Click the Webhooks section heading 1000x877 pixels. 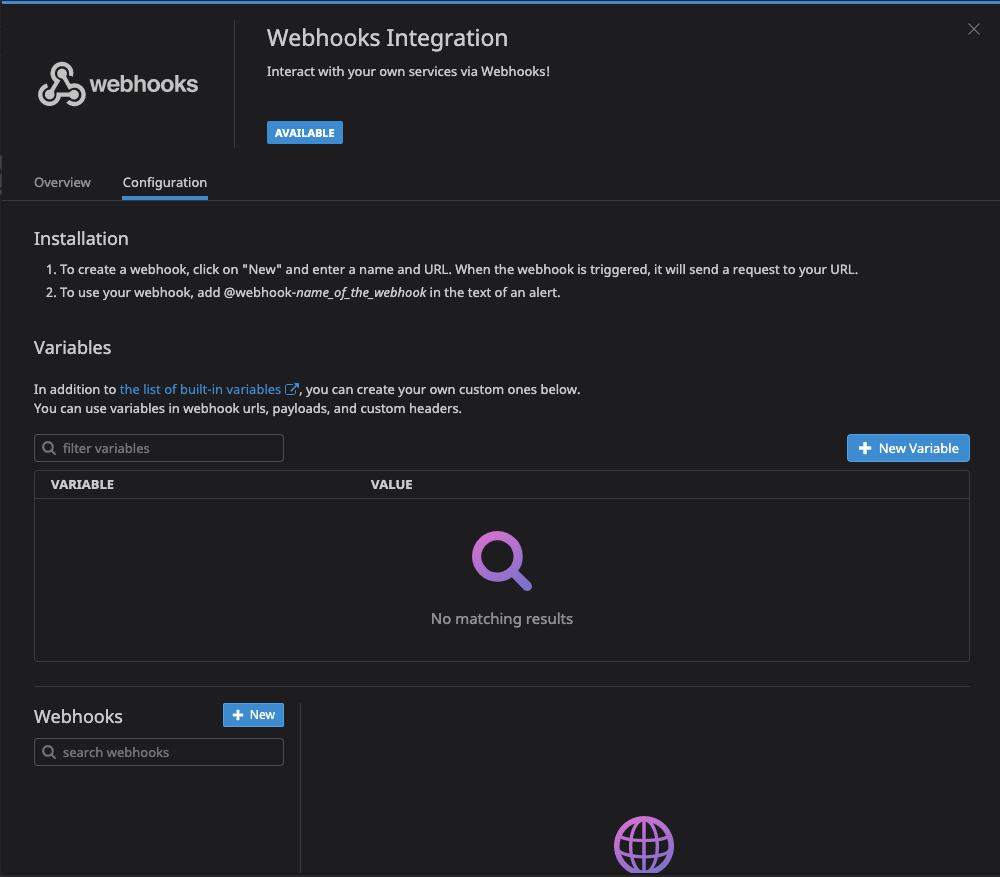[x=78, y=716]
